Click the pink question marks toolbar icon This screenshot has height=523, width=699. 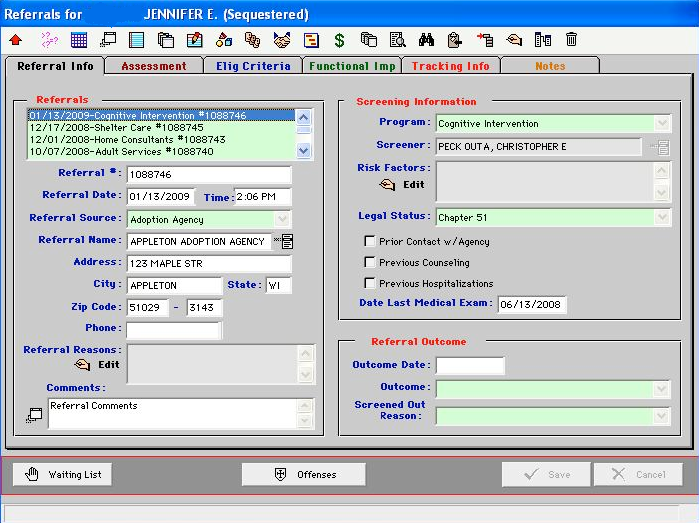[x=49, y=40]
